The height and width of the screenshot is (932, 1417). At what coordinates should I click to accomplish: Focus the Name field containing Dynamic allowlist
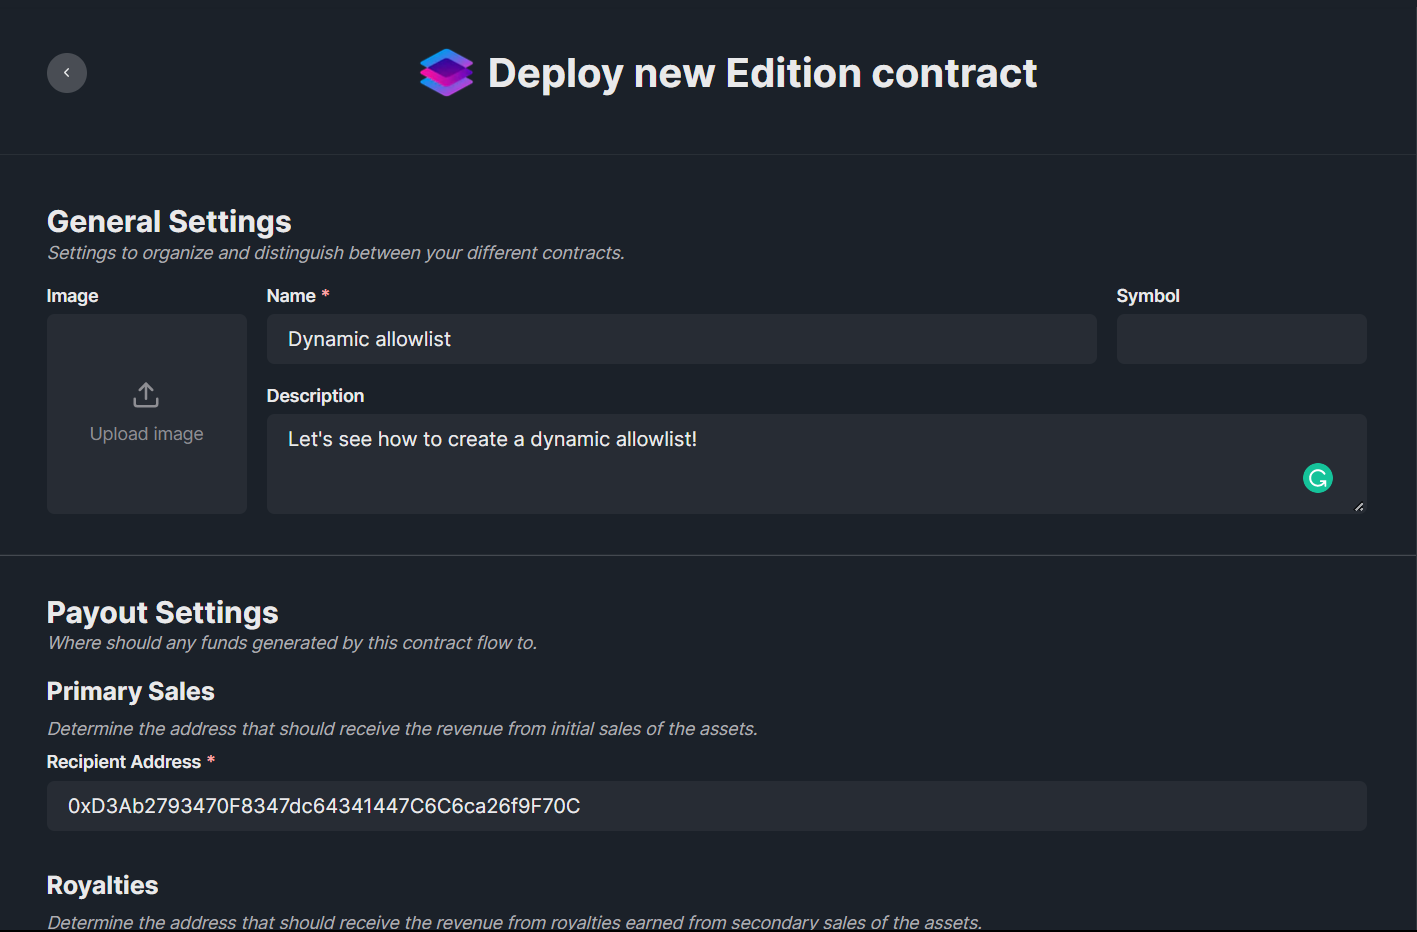pyautogui.click(x=682, y=339)
